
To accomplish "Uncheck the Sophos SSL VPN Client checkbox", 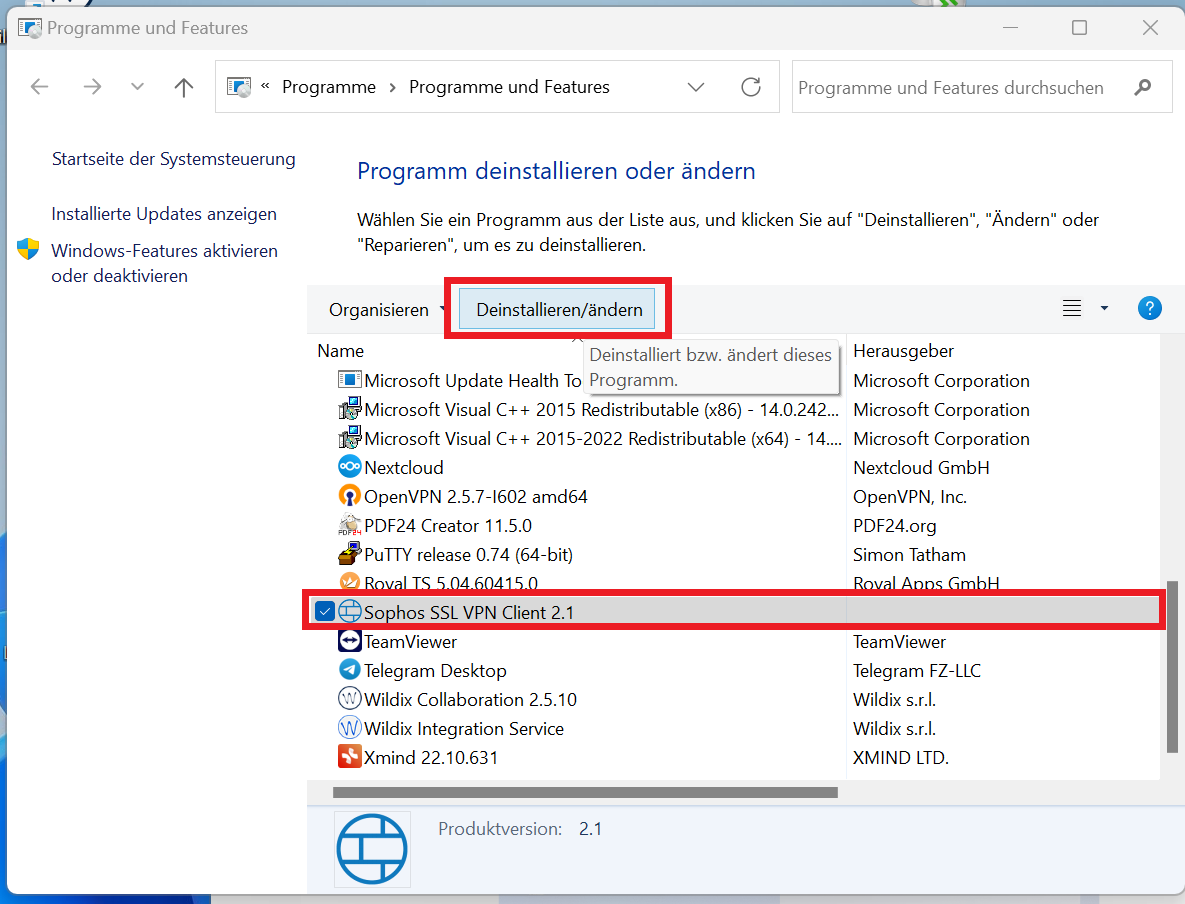I will [324, 611].
